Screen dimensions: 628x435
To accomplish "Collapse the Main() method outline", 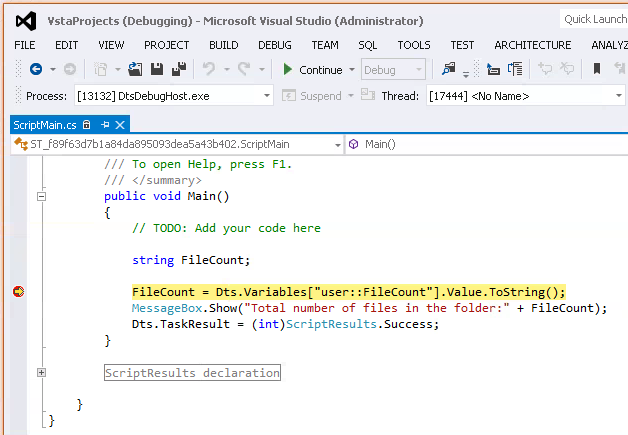I will click(x=41, y=197).
